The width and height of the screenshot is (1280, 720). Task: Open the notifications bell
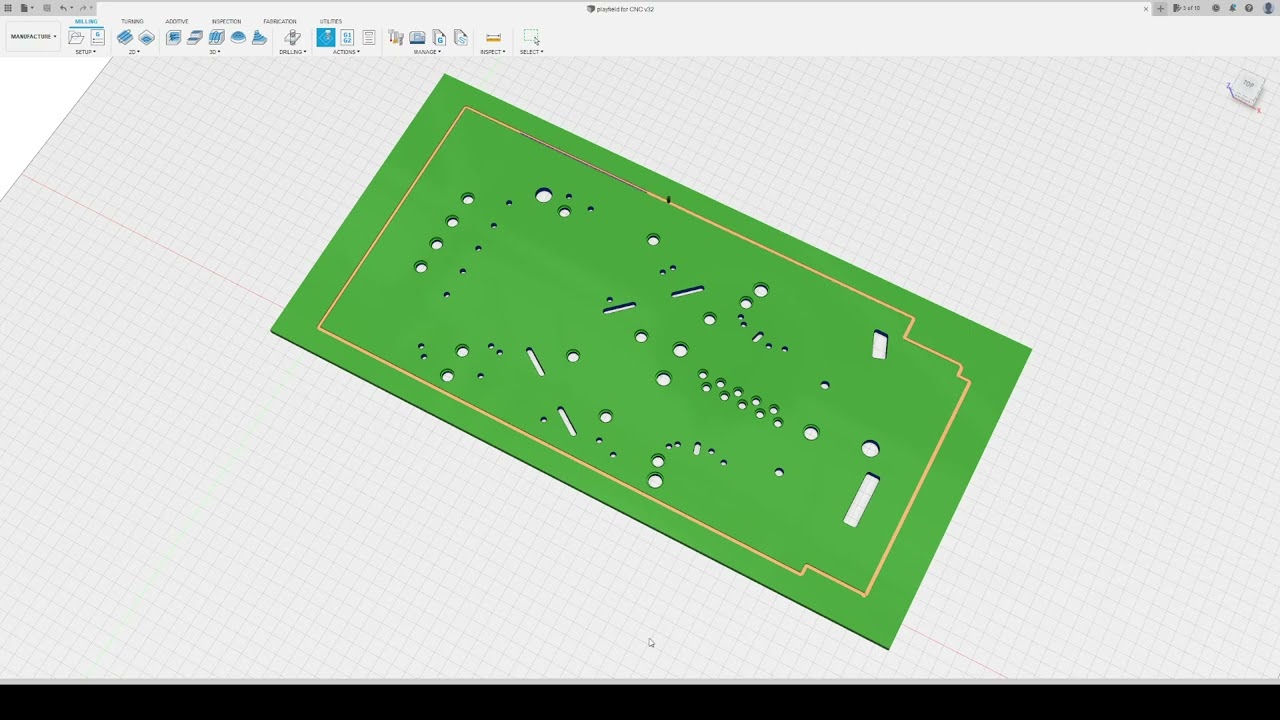[1233, 8]
